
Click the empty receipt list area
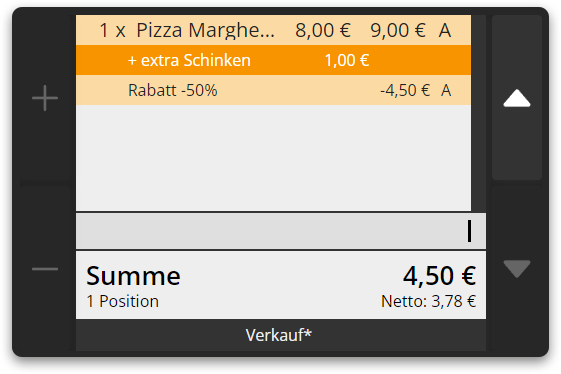click(273, 158)
